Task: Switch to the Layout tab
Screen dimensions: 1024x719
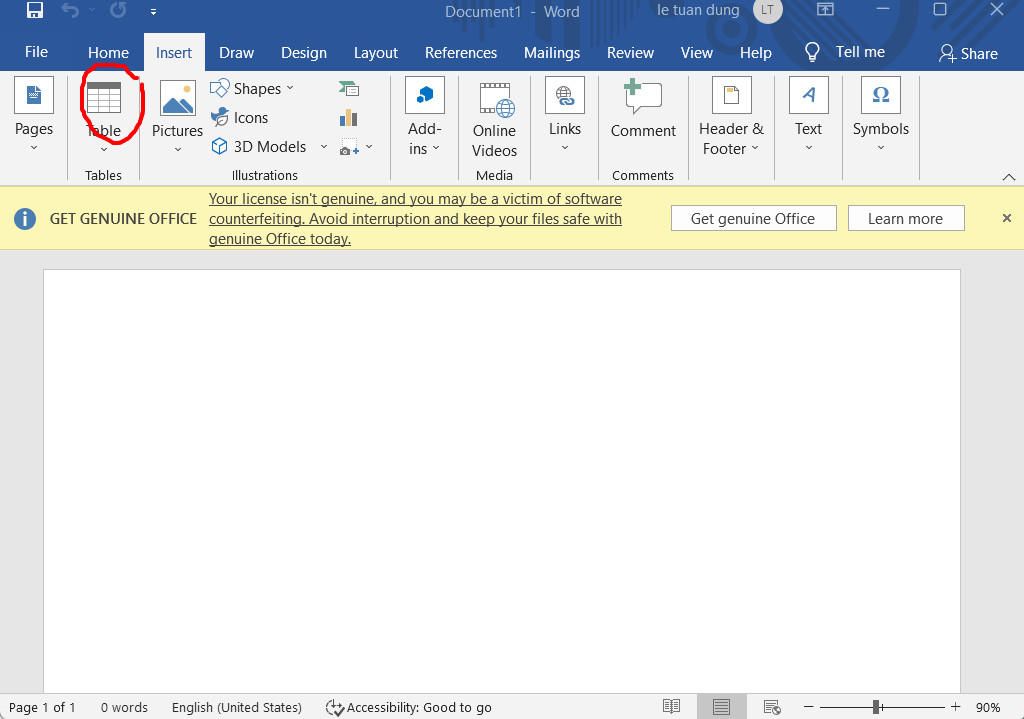Action: coord(376,53)
